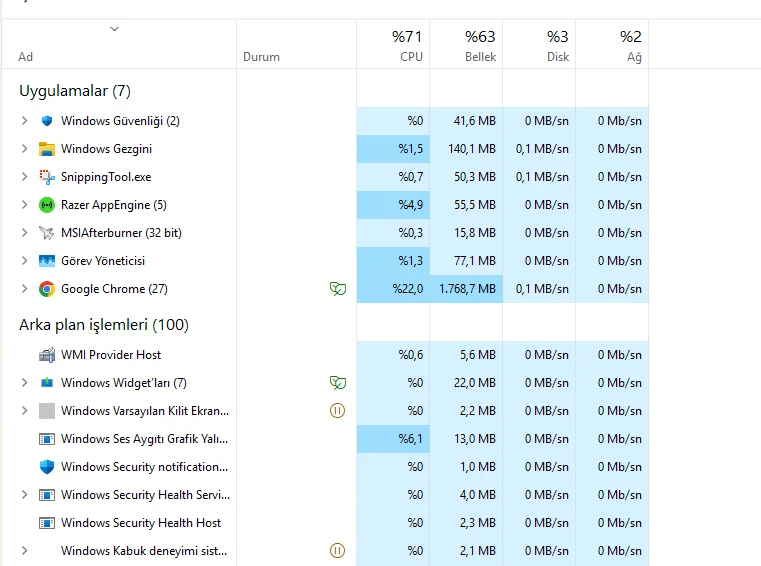Select the MSIAfterburner plane icon

click(47, 233)
